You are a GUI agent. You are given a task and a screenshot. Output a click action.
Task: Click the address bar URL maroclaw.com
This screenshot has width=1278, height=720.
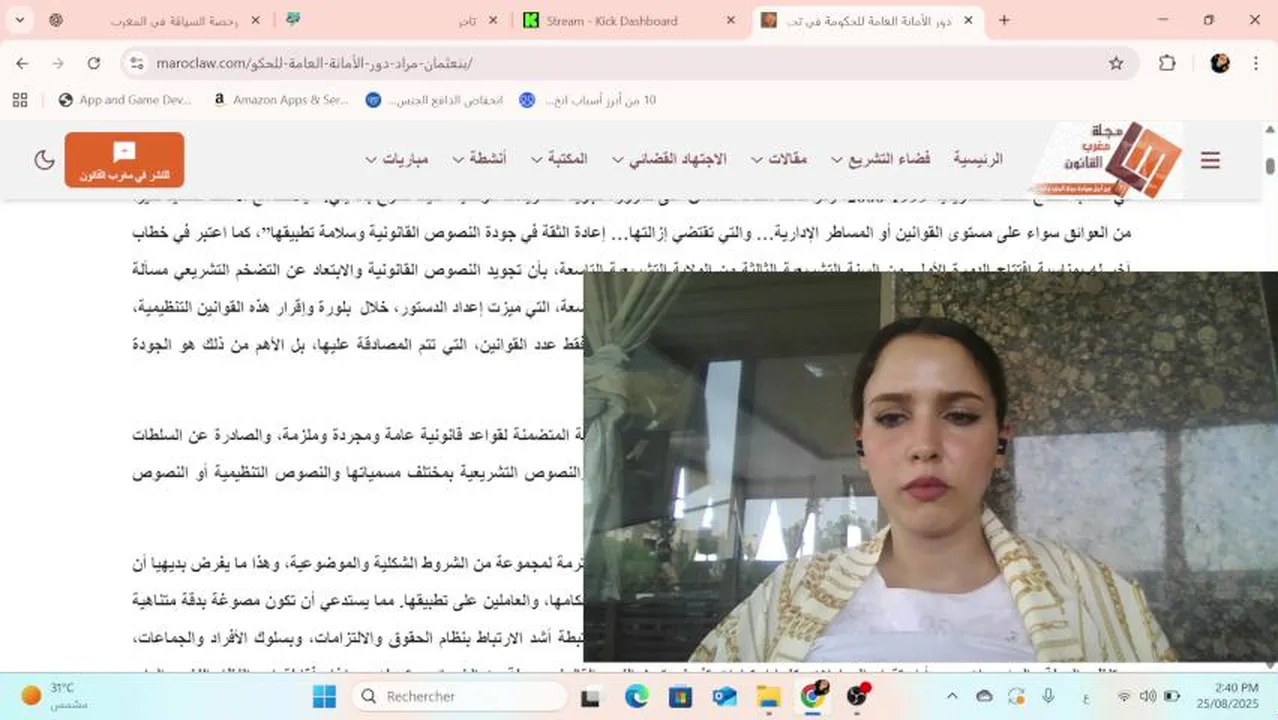tap(314, 63)
